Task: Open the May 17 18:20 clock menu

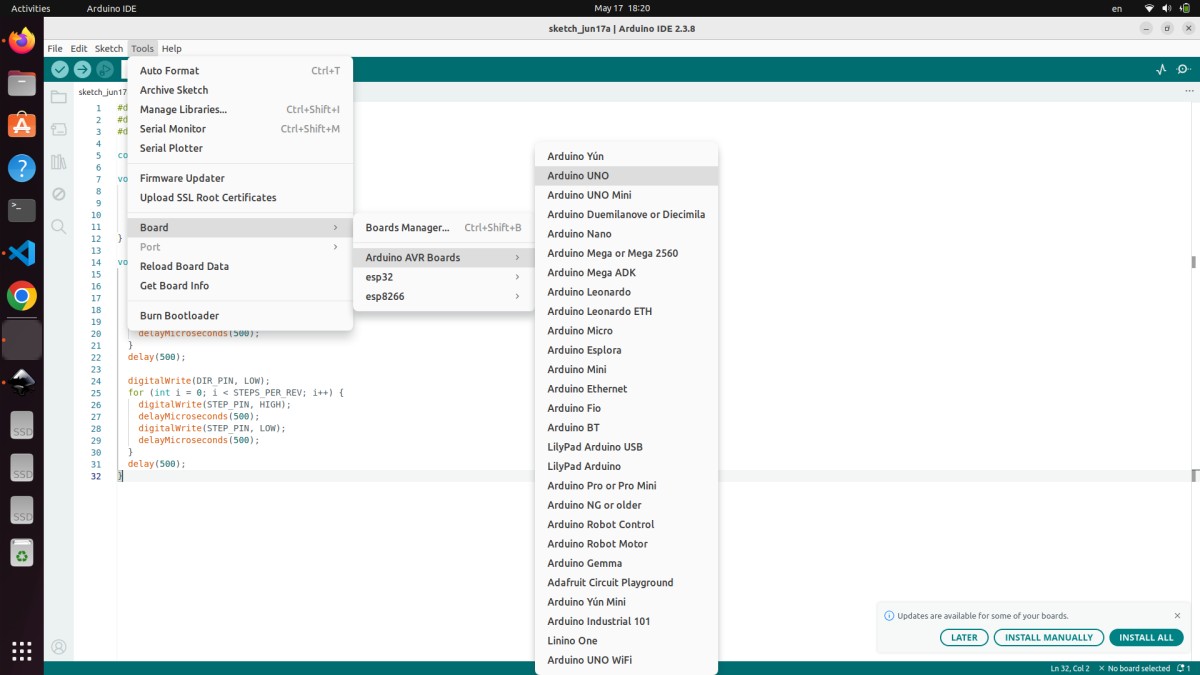Action: pyautogui.click(x=621, y=8)
